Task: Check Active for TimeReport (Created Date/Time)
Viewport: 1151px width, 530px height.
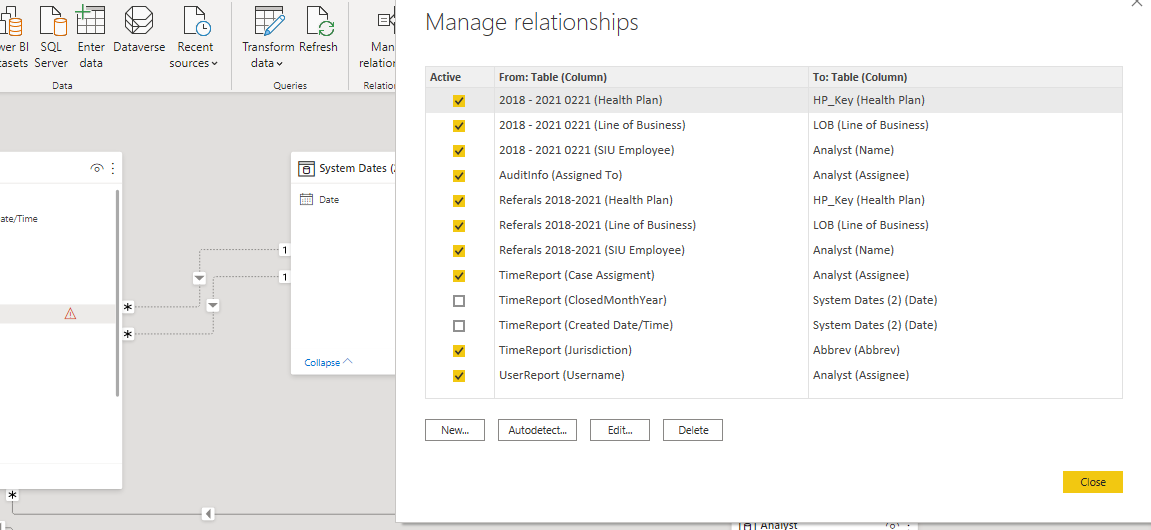Action: 459,325
